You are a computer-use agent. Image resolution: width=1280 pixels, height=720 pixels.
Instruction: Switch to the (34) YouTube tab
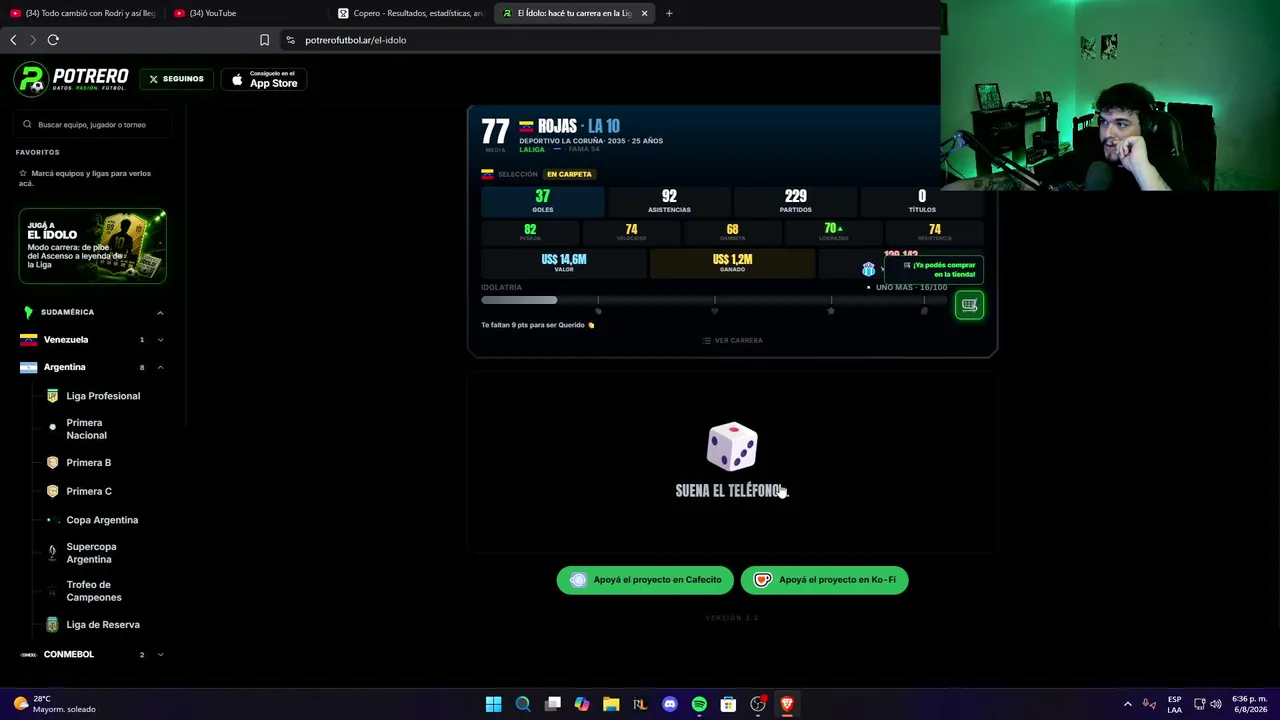click(247, 13)
